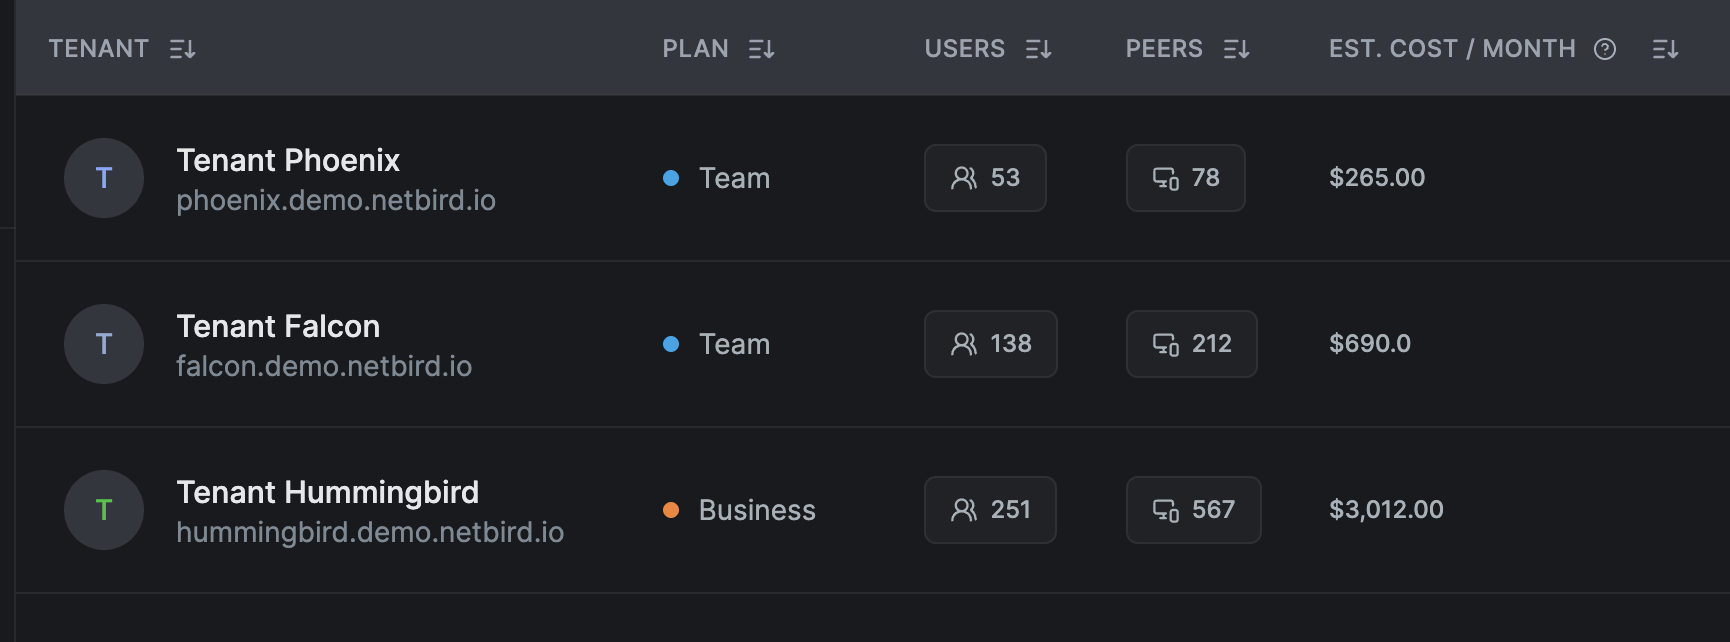Sort by Plan column icon
1730x642 pixels.
click(x=761, y=49)
